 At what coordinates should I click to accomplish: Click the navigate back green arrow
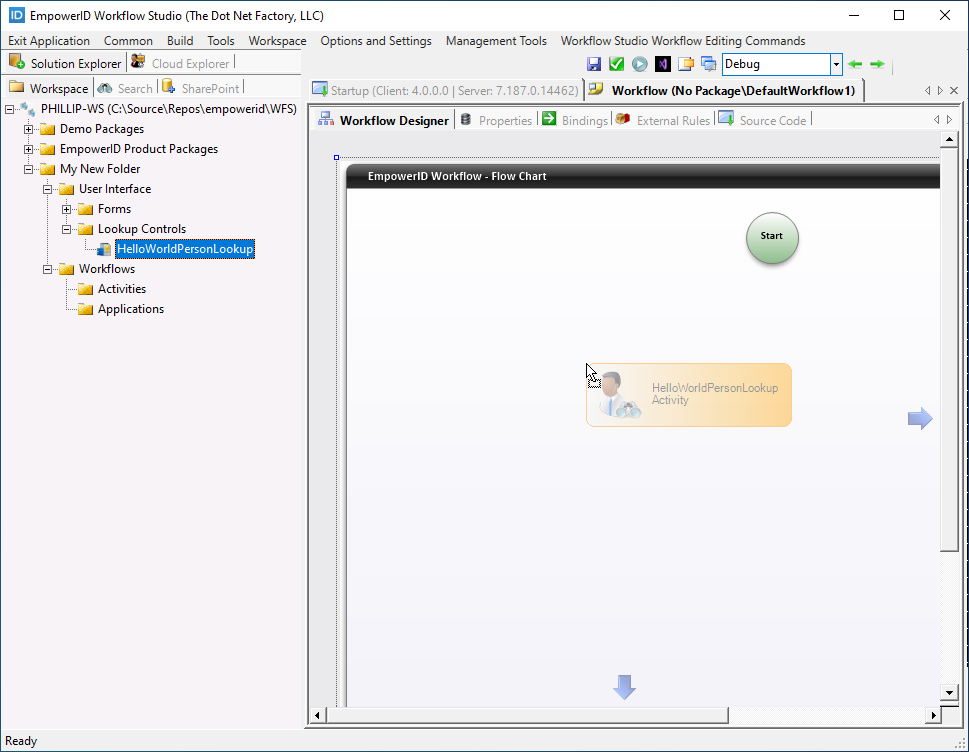point(855,63)
